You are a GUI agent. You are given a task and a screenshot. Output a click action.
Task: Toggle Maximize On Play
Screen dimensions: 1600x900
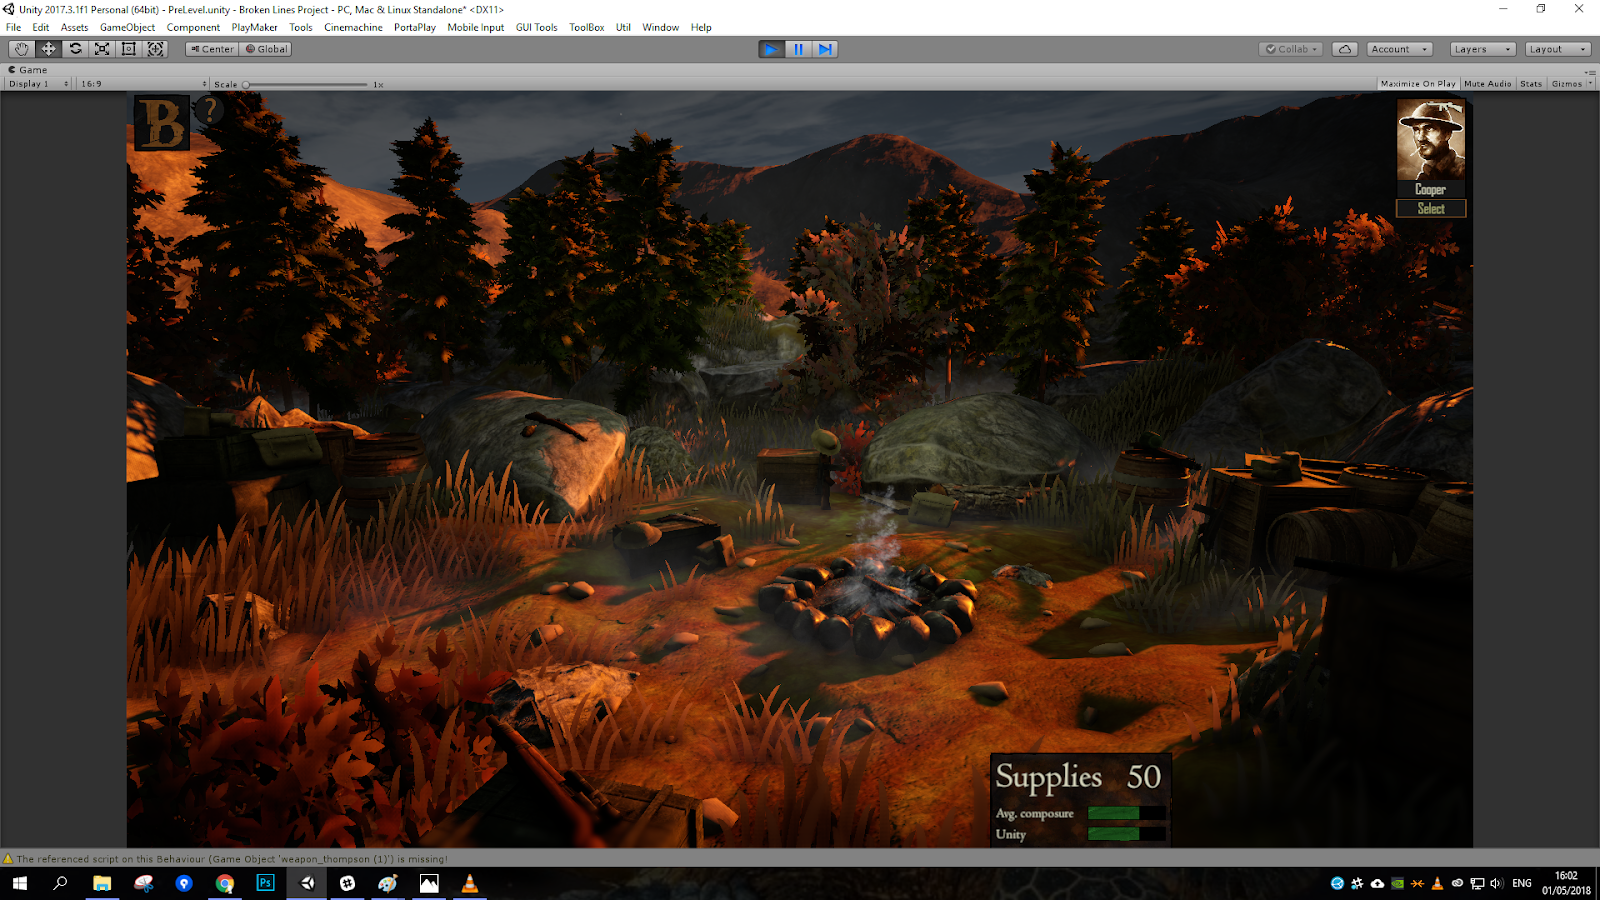coord(1418,84)
